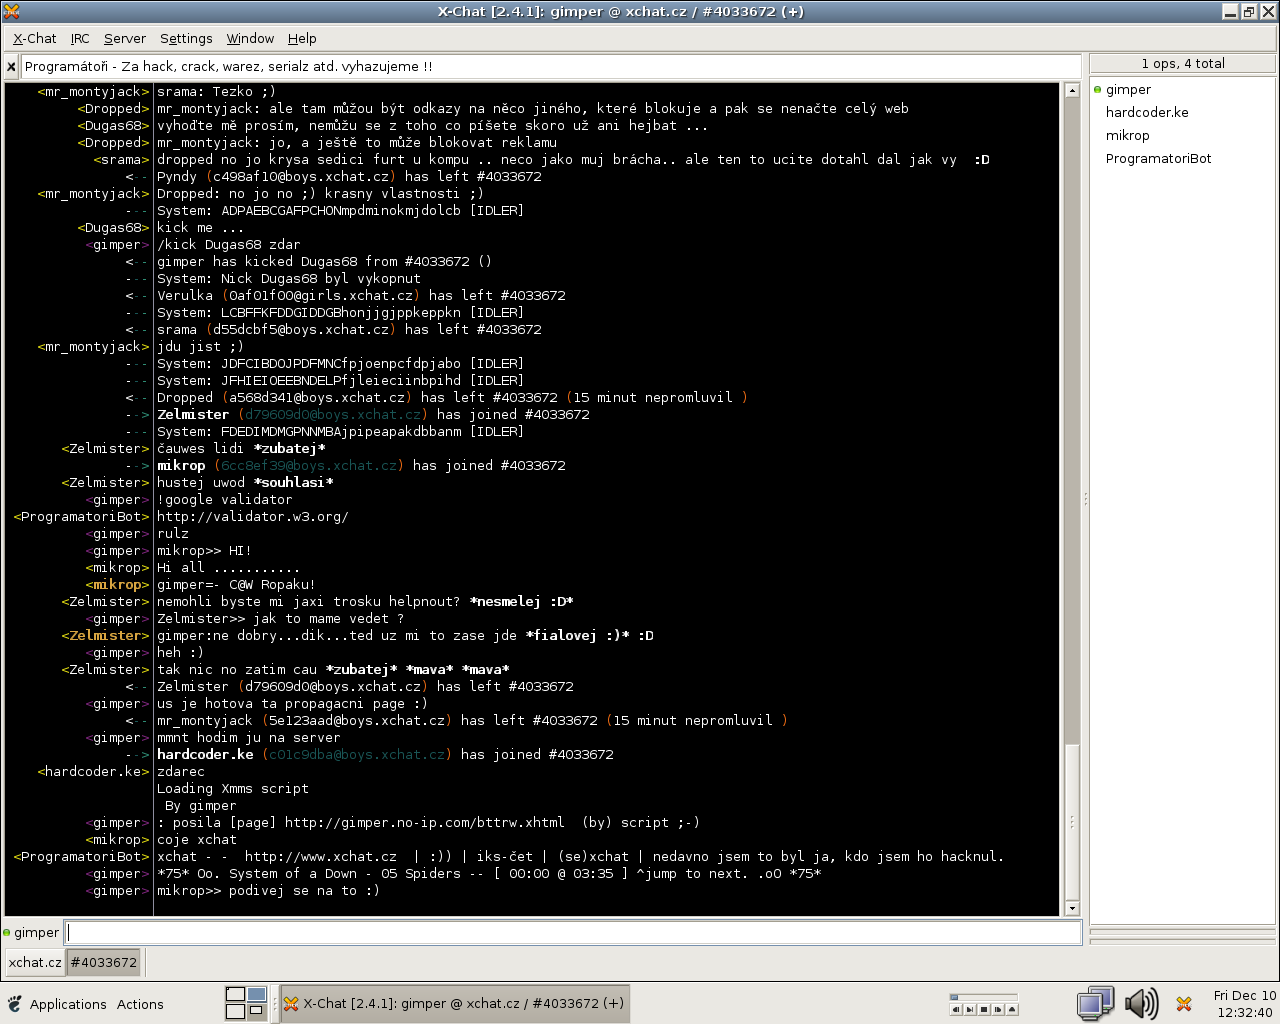Close the current channel tab with X button

[11, 67]
